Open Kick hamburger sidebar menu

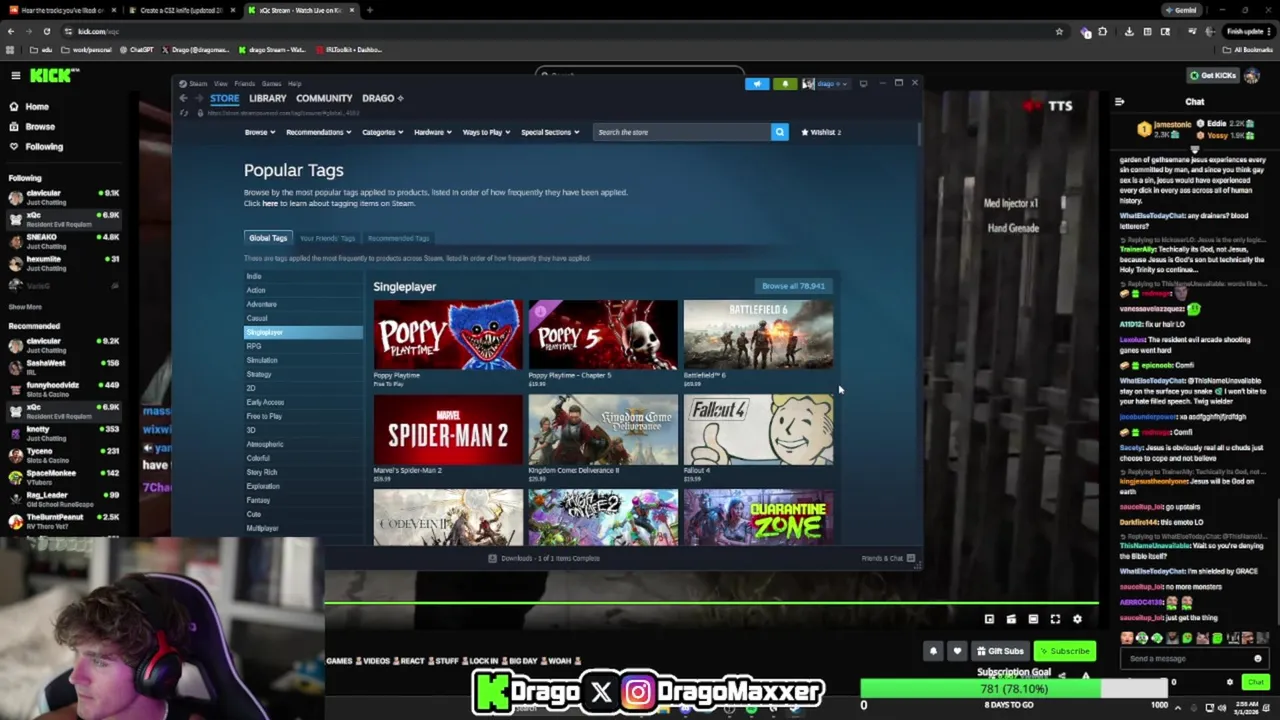(x=15, y=75)
